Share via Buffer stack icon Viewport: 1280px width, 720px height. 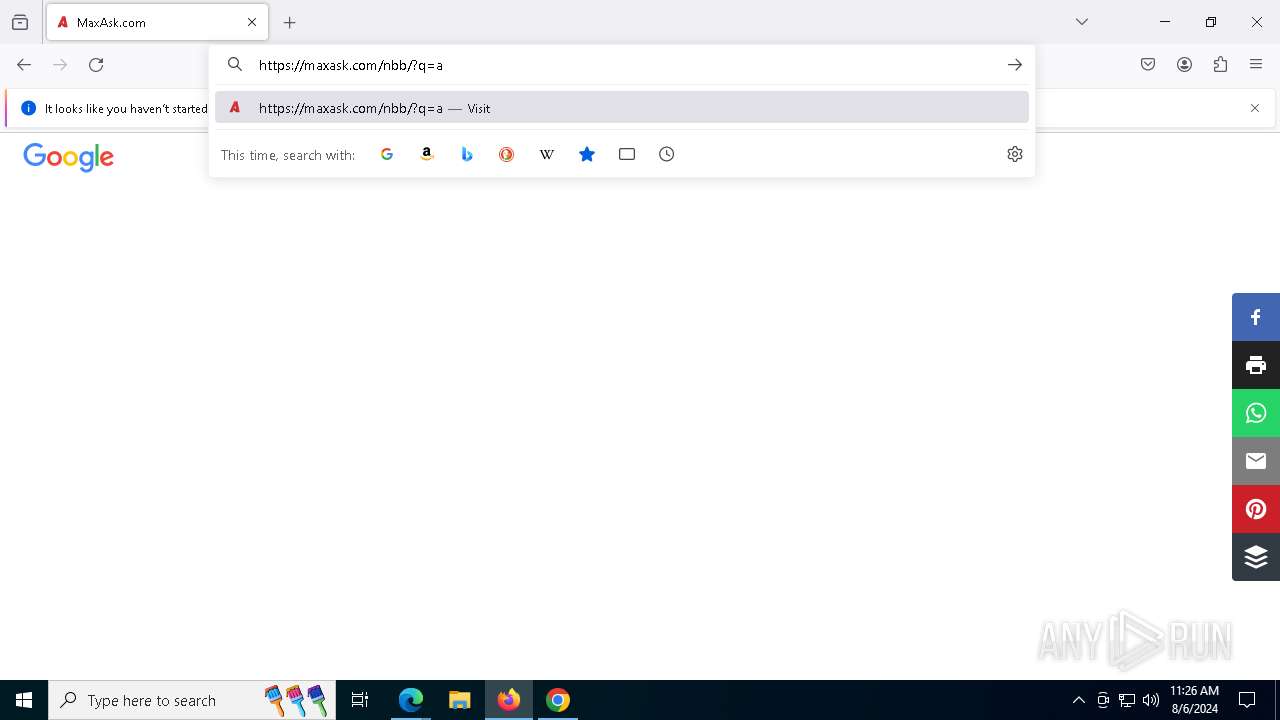click(1256, 557)
